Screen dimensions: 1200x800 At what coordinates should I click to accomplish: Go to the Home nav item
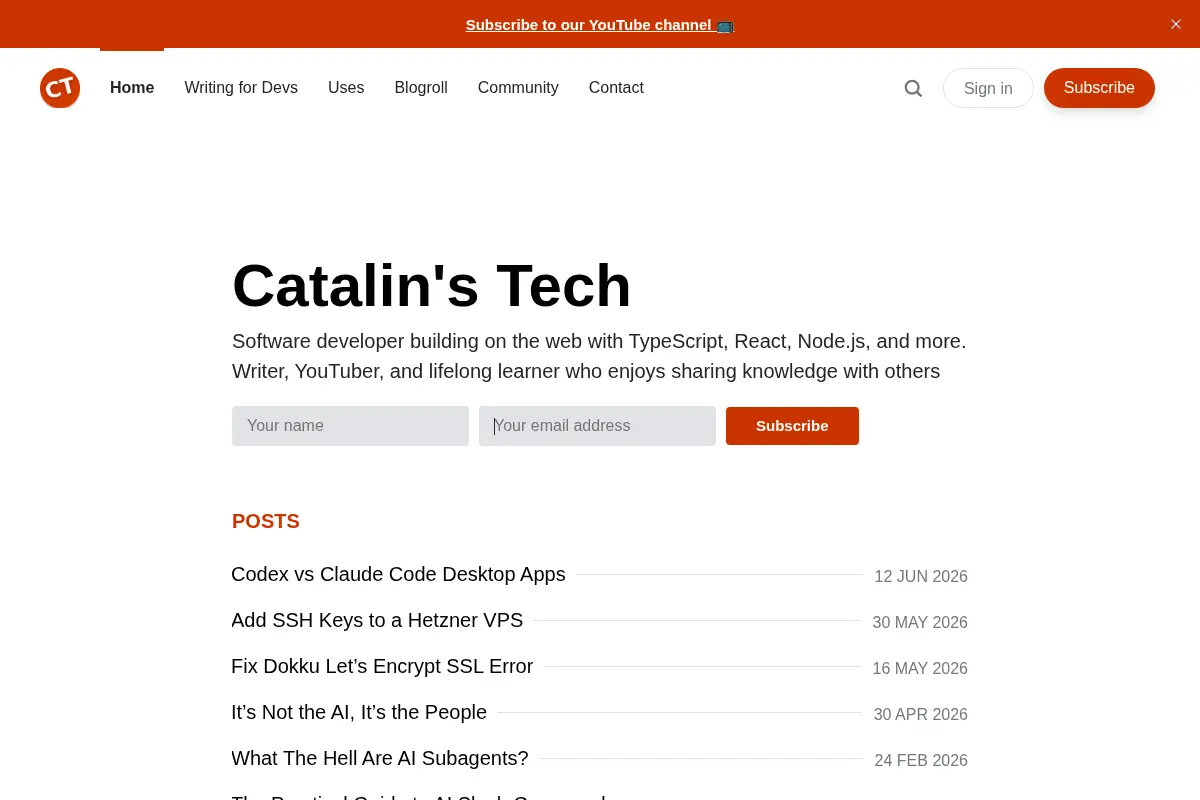pos(132,88)
